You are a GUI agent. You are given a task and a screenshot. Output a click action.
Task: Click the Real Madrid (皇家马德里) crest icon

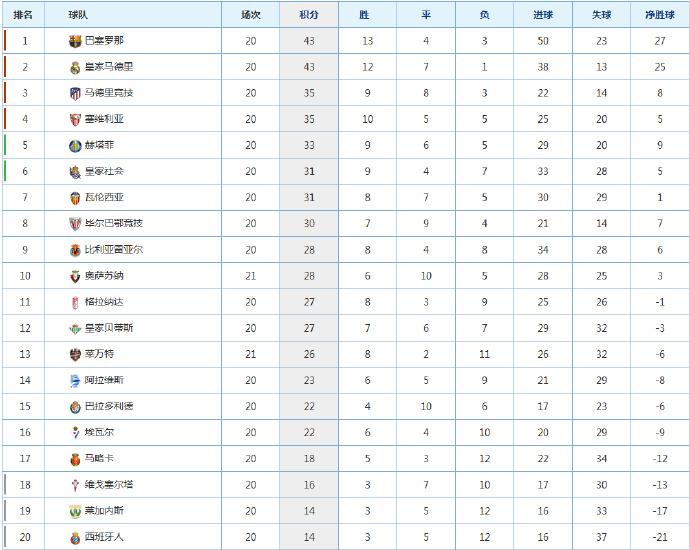[x=75, y=67]
